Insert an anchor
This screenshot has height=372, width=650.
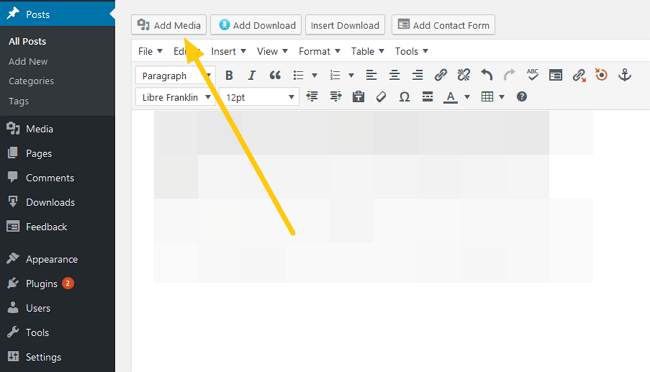625,75
